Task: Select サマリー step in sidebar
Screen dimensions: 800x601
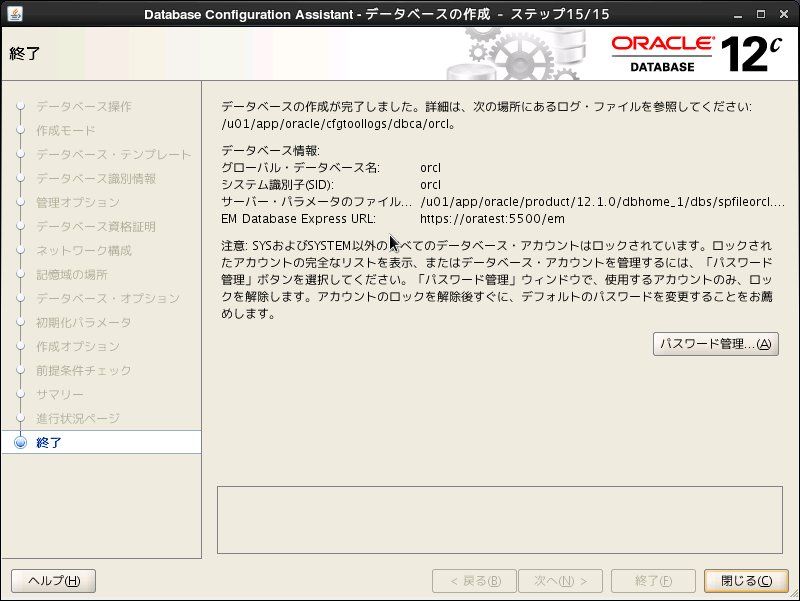Action: click(60, 394)
